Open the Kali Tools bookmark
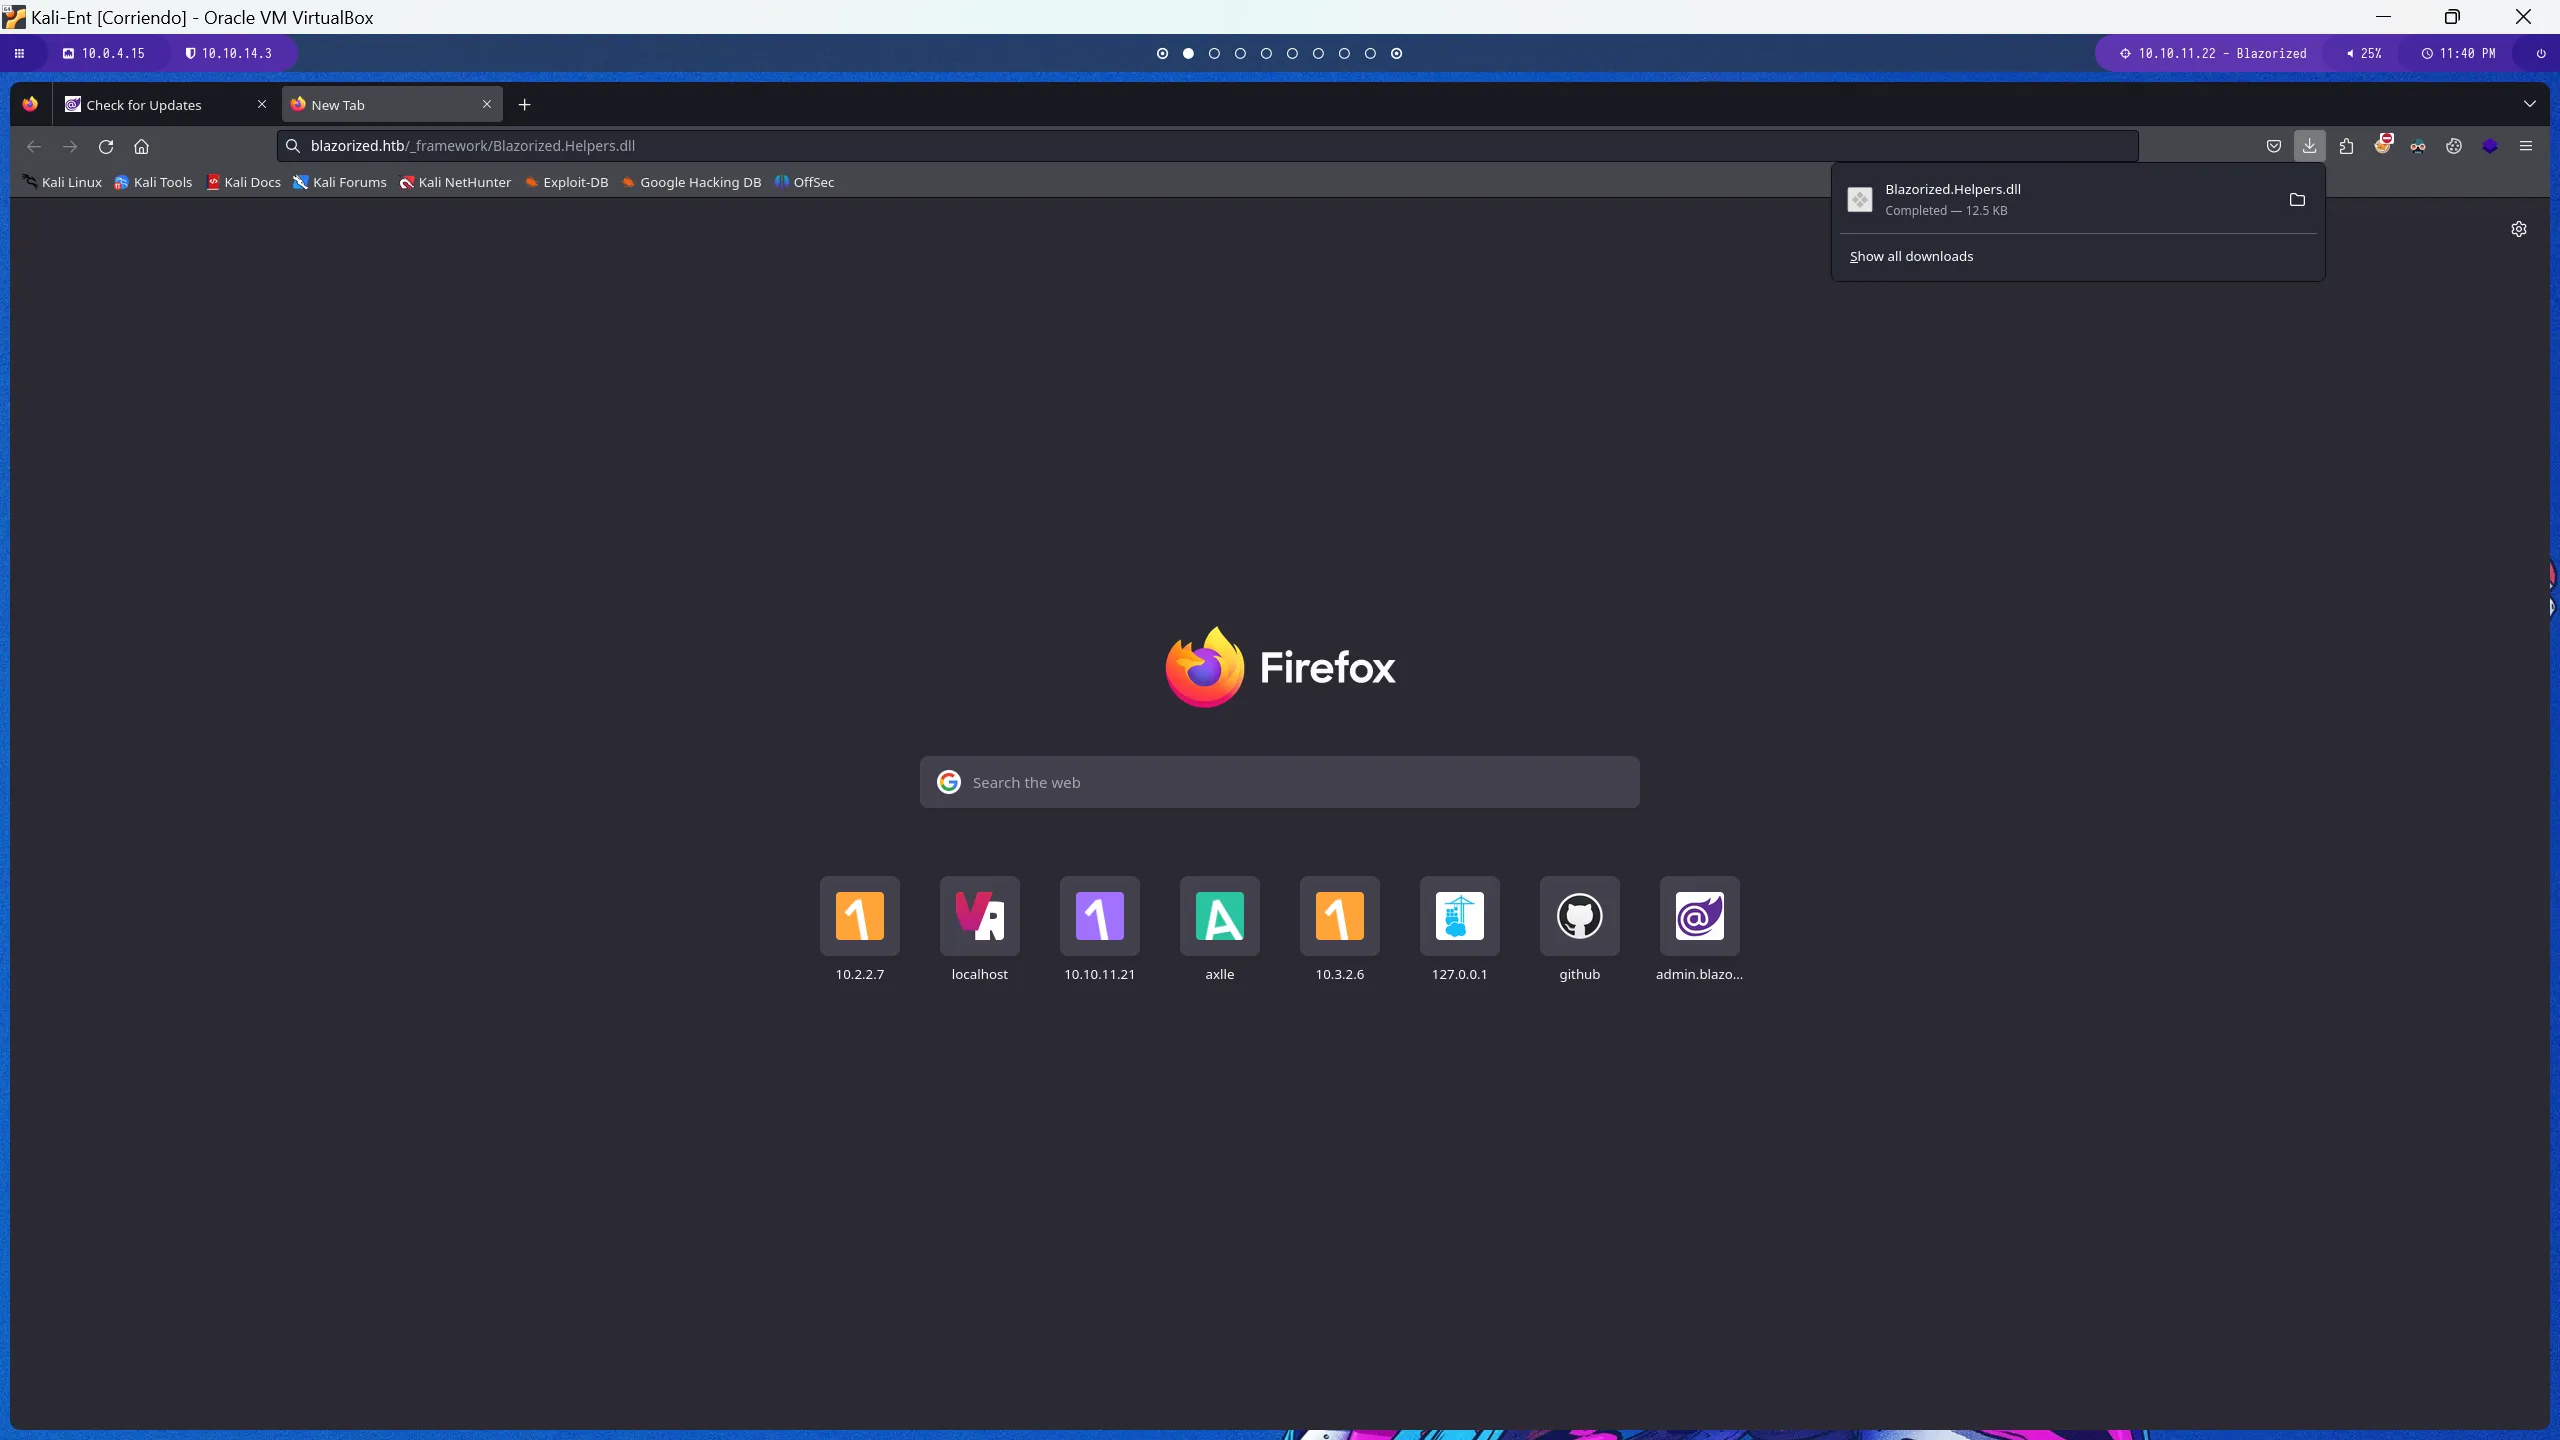 coord(153,182)
